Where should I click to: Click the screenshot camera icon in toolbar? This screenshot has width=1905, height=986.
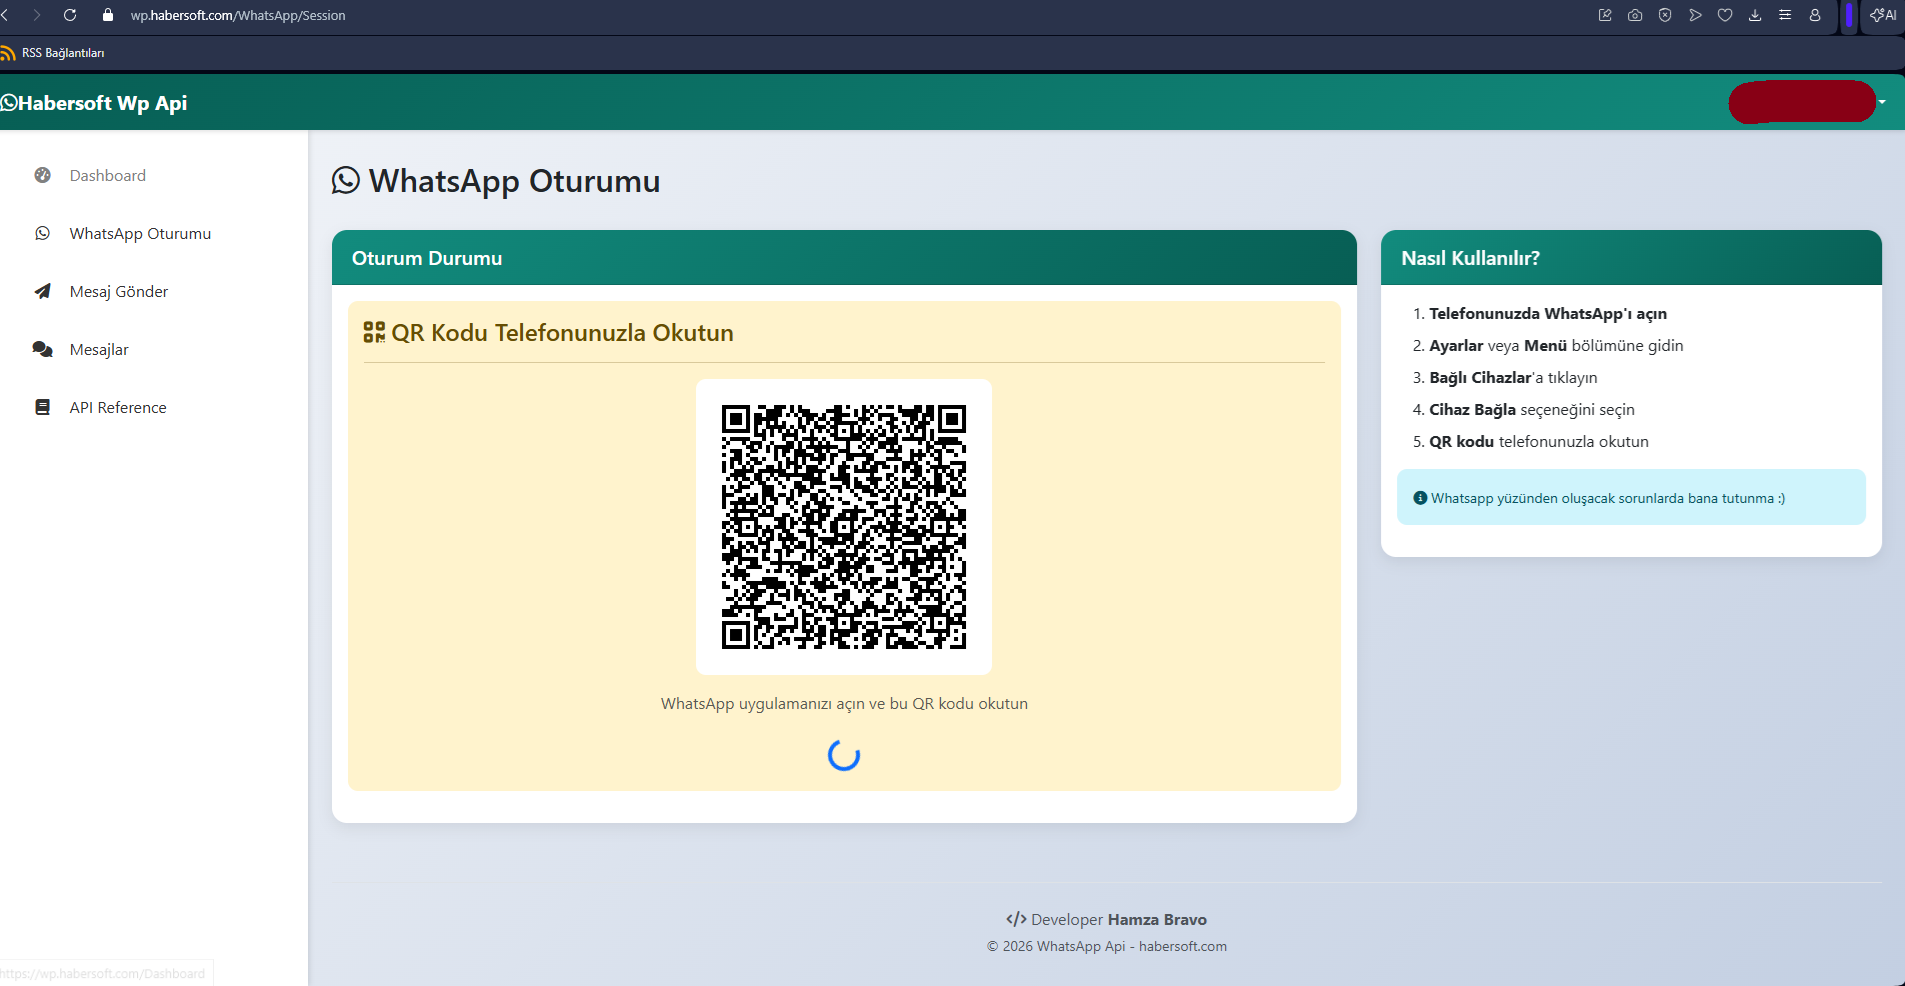point(1634,15)
